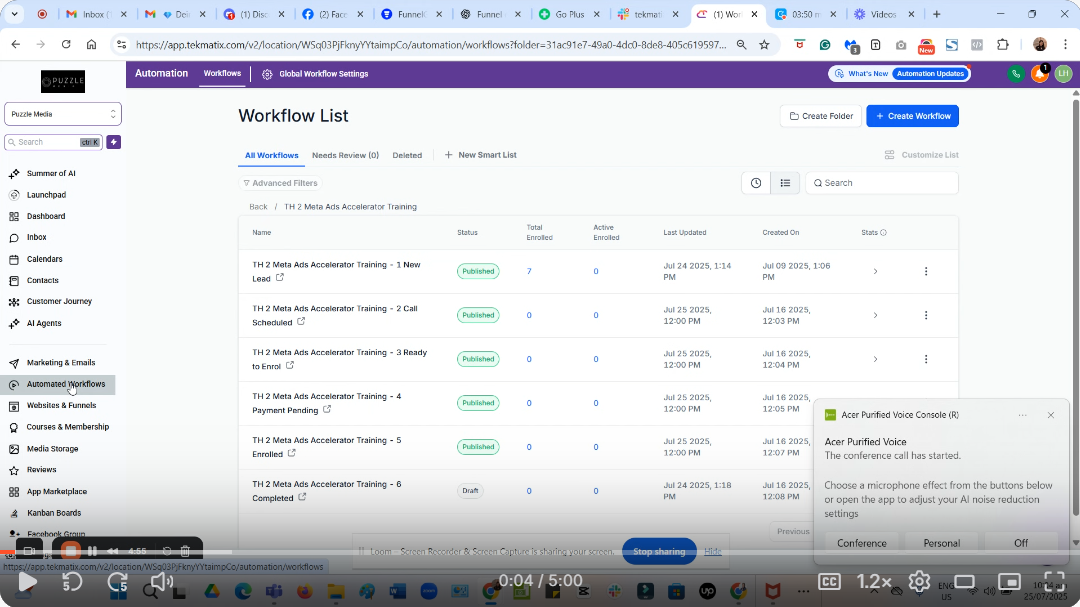Select Conference microphone effect
This screenshot has height=607, width=1080.
click(862, 543)
